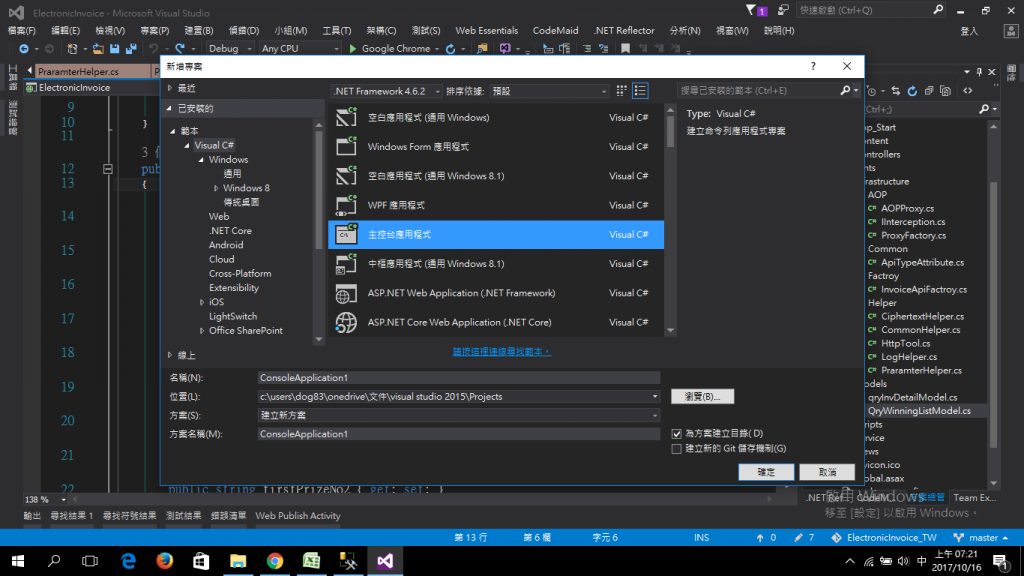Open Microsoft Edge from the taskbar

128,561
